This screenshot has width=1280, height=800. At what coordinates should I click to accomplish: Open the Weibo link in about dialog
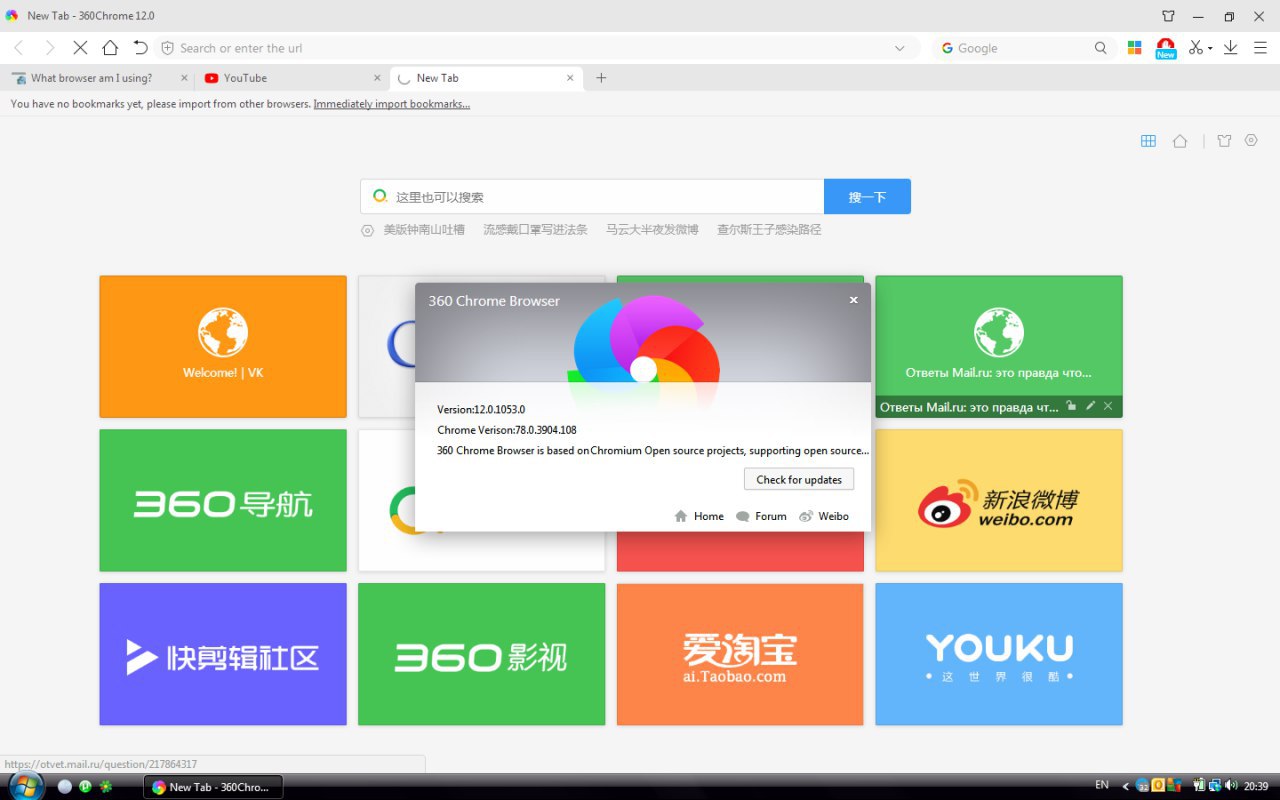(x=824, y=516)
